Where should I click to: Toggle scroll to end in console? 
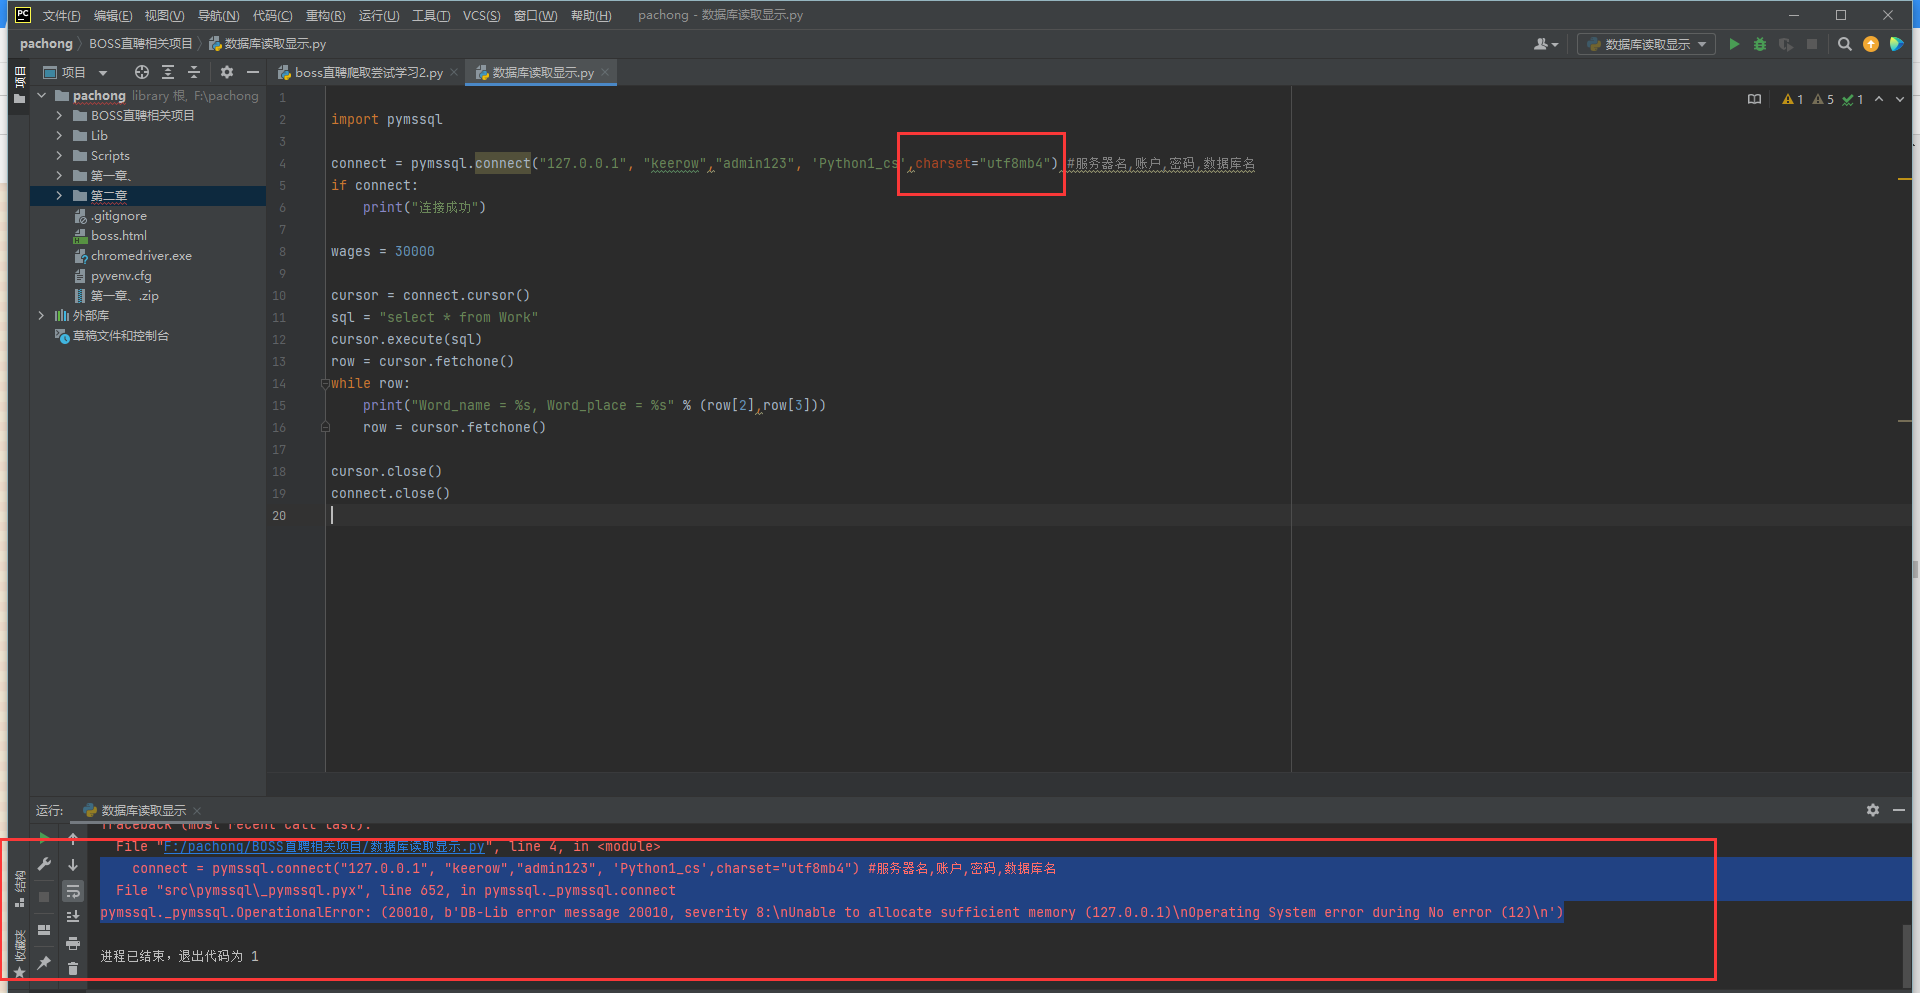pyautogui.click(x=73, y=916)
